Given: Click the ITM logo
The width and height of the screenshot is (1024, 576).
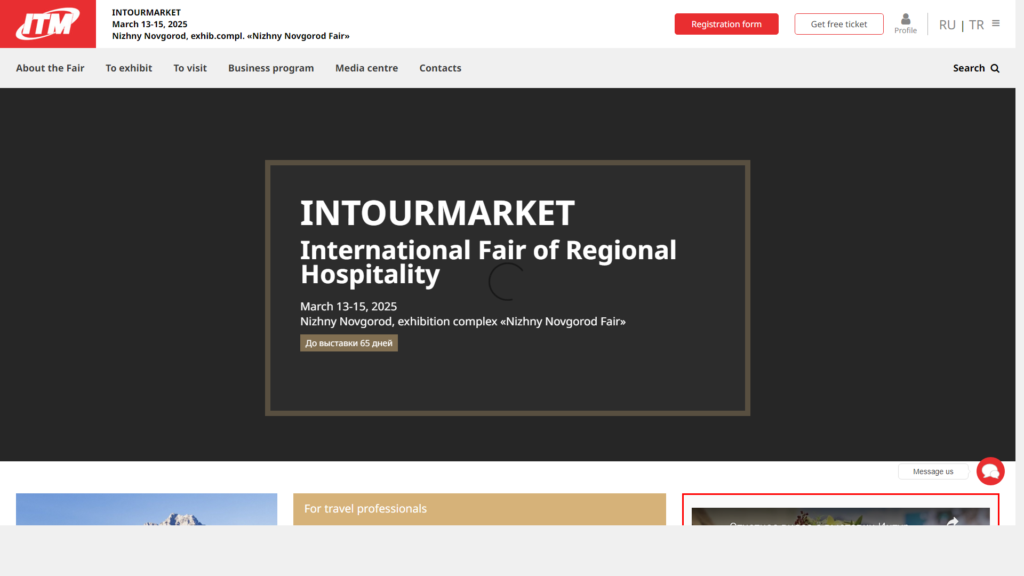Looking at the screenshot, I should coord(48,24).
